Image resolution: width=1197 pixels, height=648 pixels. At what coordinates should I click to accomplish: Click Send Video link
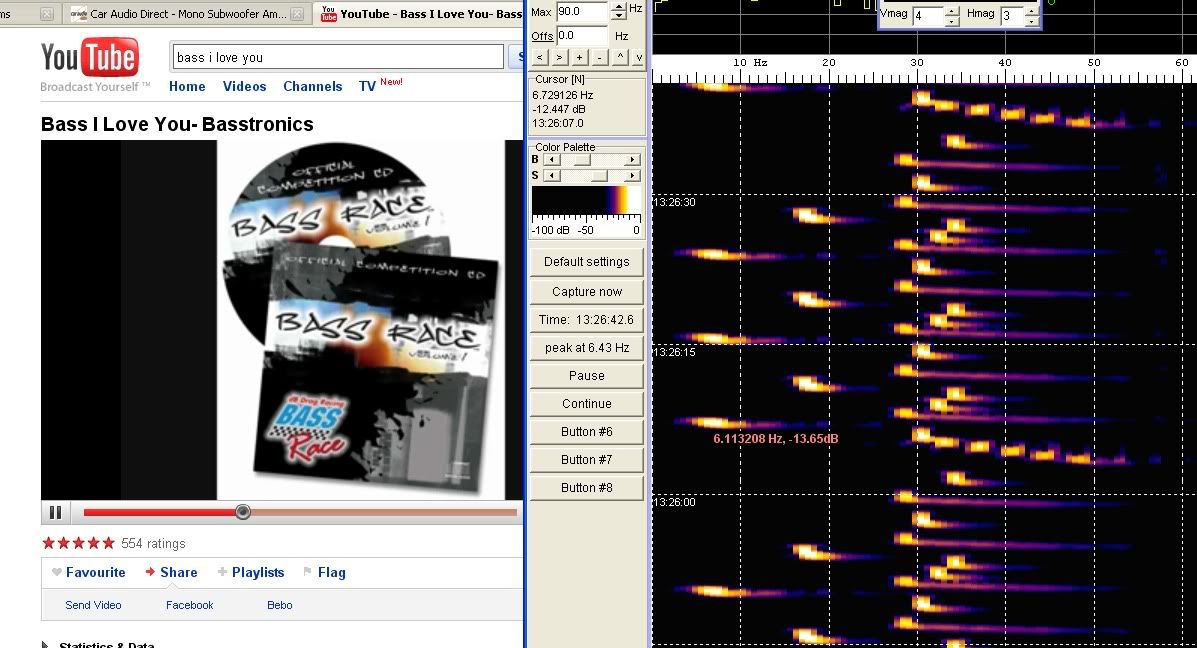coord(93,604)
